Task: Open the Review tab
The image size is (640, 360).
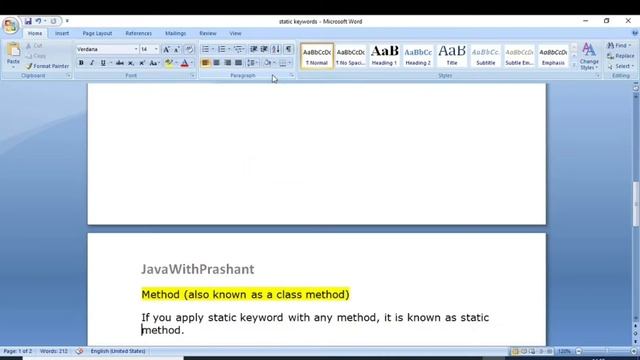Action: (x=208, y=33)
